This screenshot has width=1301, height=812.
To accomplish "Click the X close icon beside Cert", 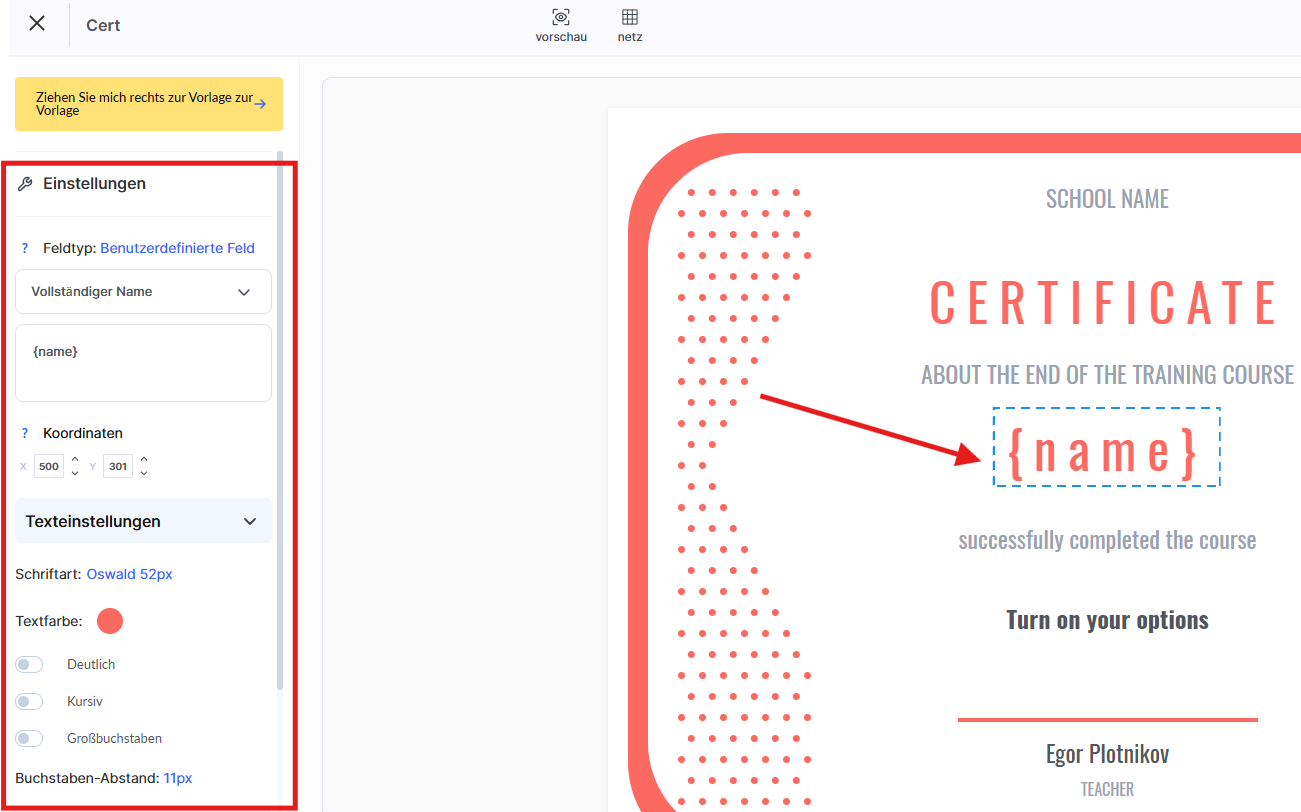I will [x=37, y=24].
